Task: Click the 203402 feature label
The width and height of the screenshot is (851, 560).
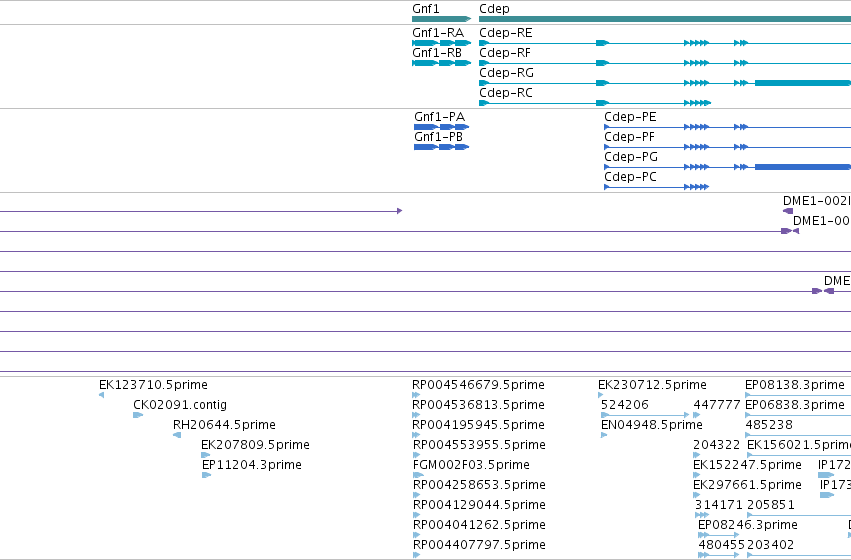Action: point(771,545)
